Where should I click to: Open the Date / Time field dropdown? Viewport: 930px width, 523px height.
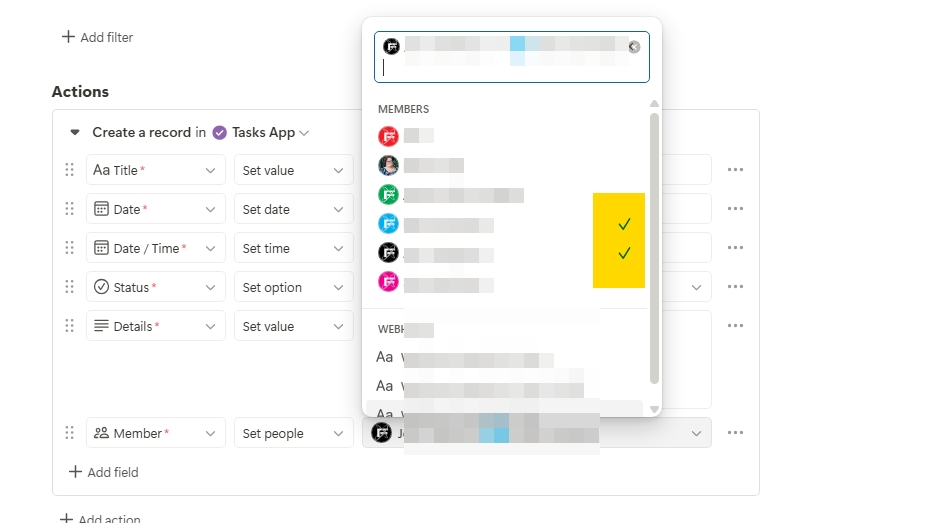155,248
